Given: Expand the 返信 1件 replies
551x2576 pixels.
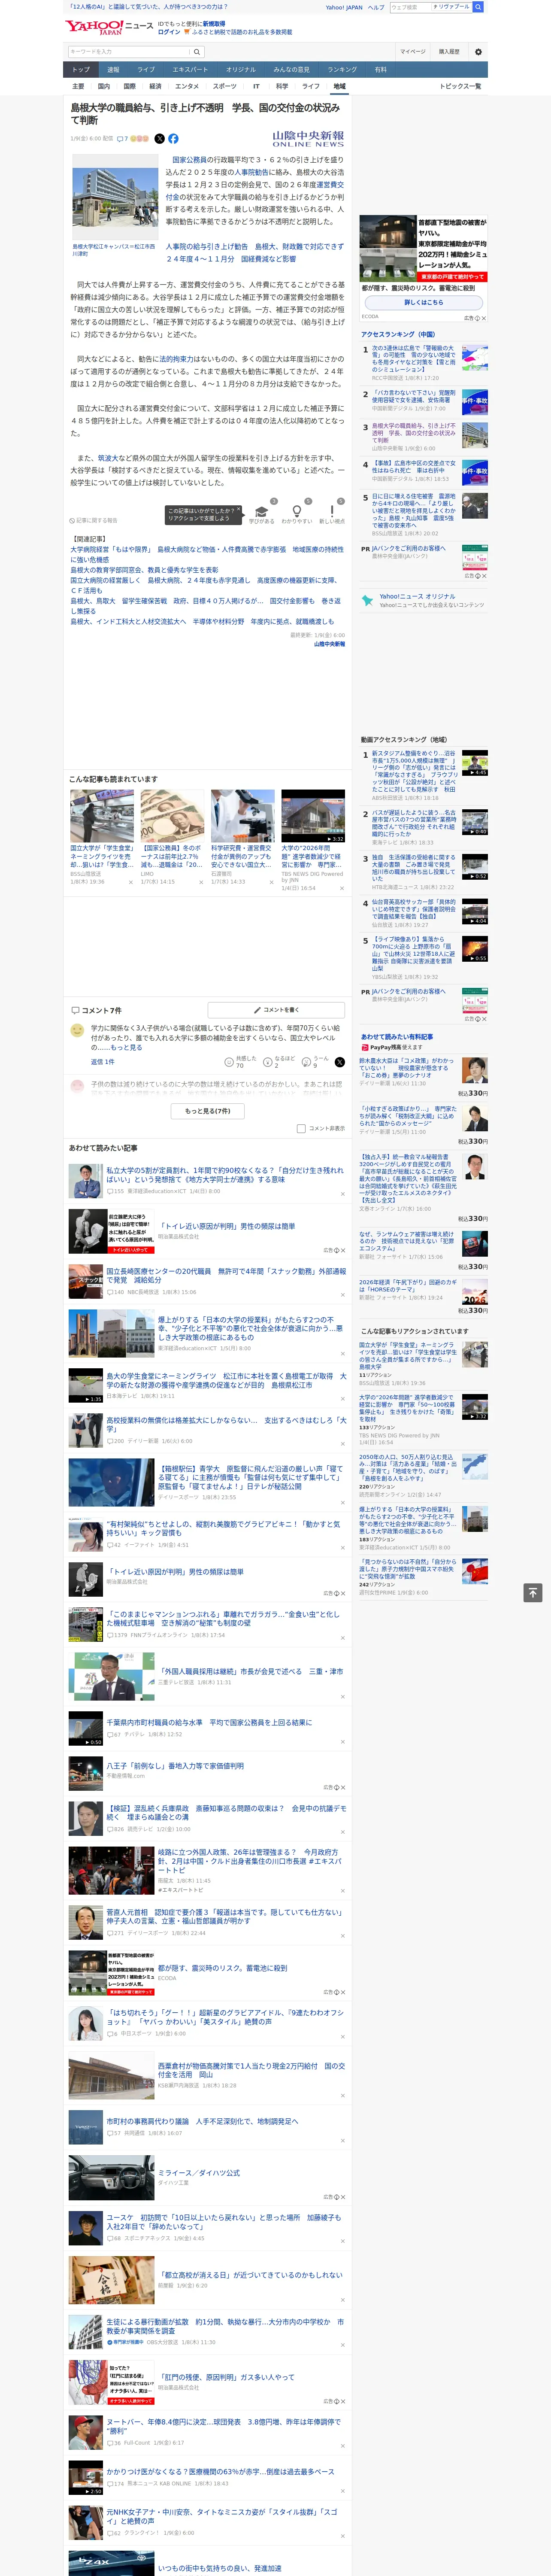Looking at the screenshot, I should point(103,1062).
